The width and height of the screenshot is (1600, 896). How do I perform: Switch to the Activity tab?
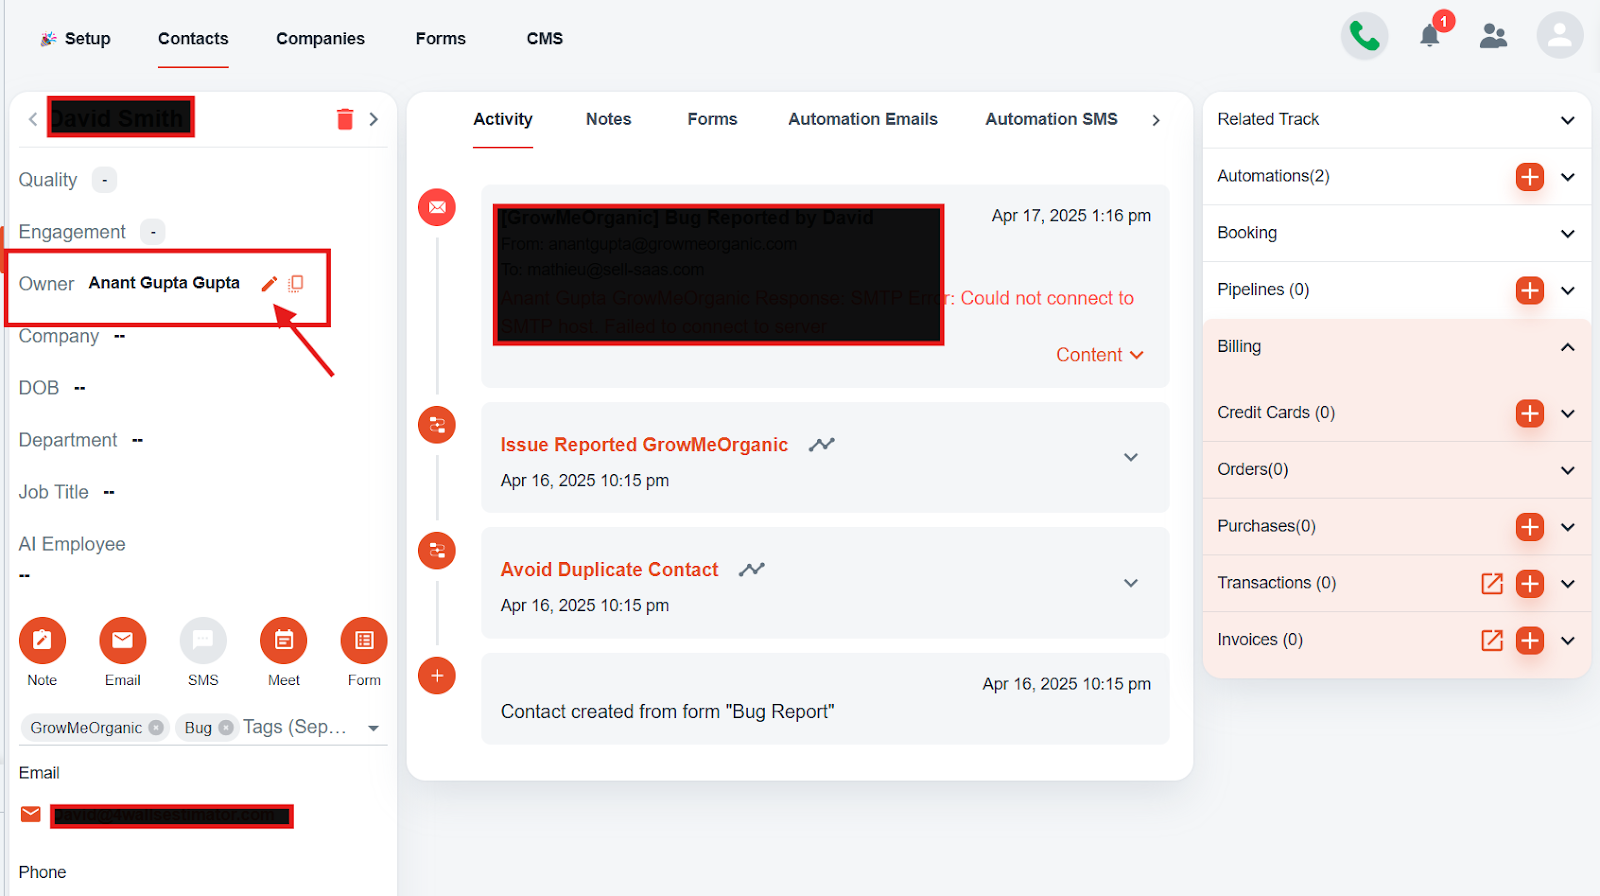[x=503, y=119]
